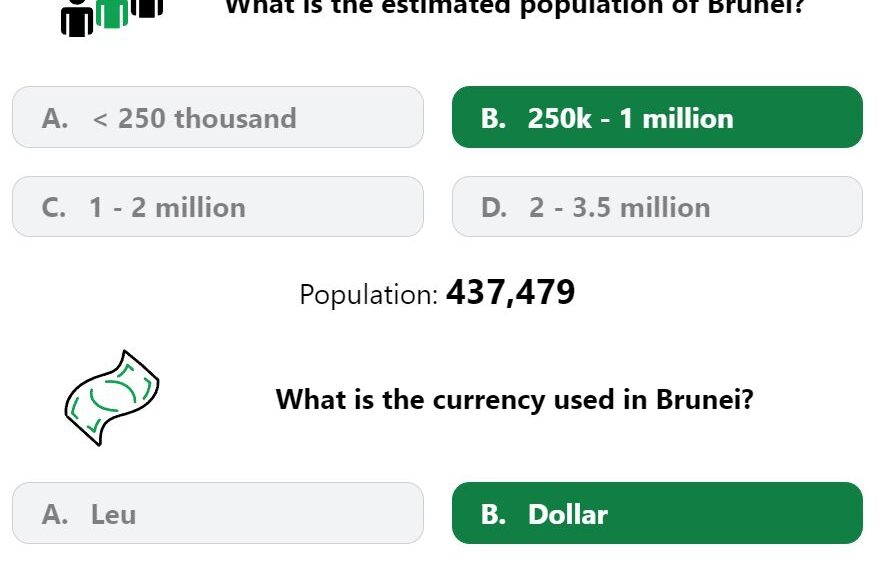Click the green banknote currency icon
This screenshot has height=570, width=878.
pyautogui.click(x=112, y=398)
